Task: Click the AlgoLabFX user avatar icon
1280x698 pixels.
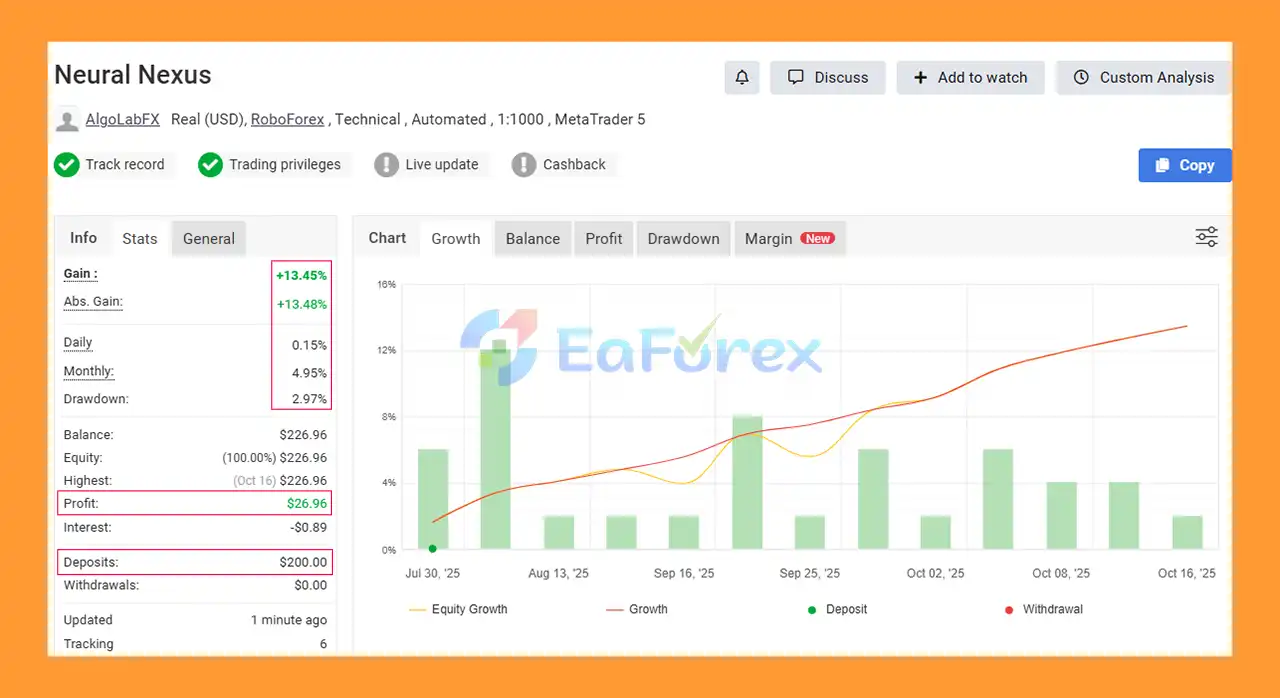Action: [67, 120]
